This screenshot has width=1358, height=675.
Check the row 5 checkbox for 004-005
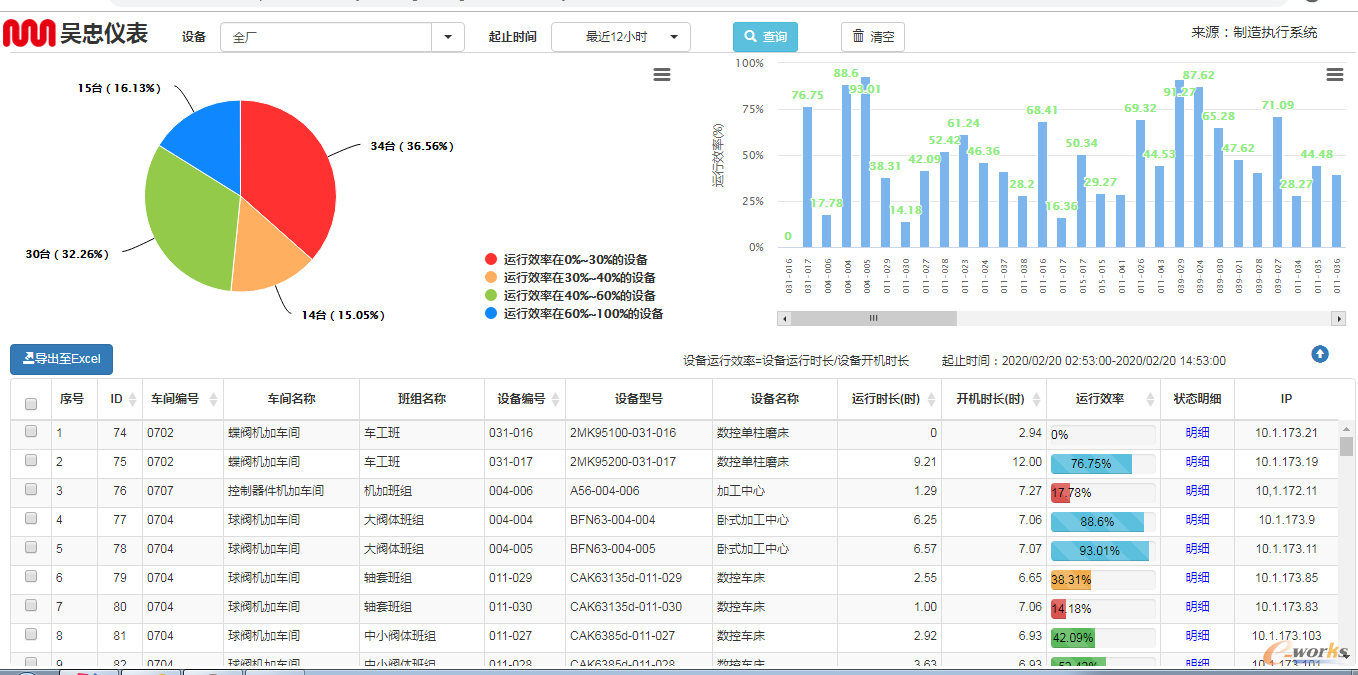(31, 547)
